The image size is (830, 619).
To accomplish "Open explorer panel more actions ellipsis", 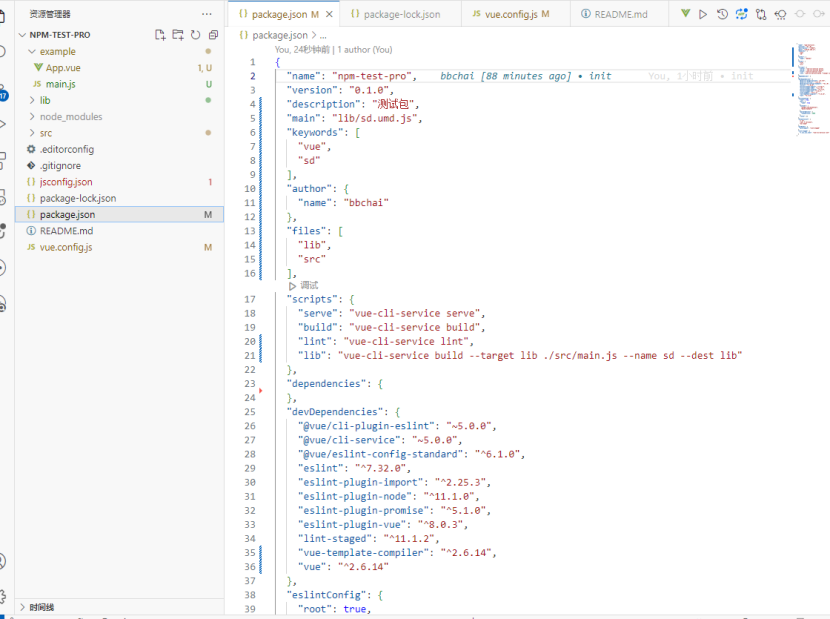I will tap(206, 14).
